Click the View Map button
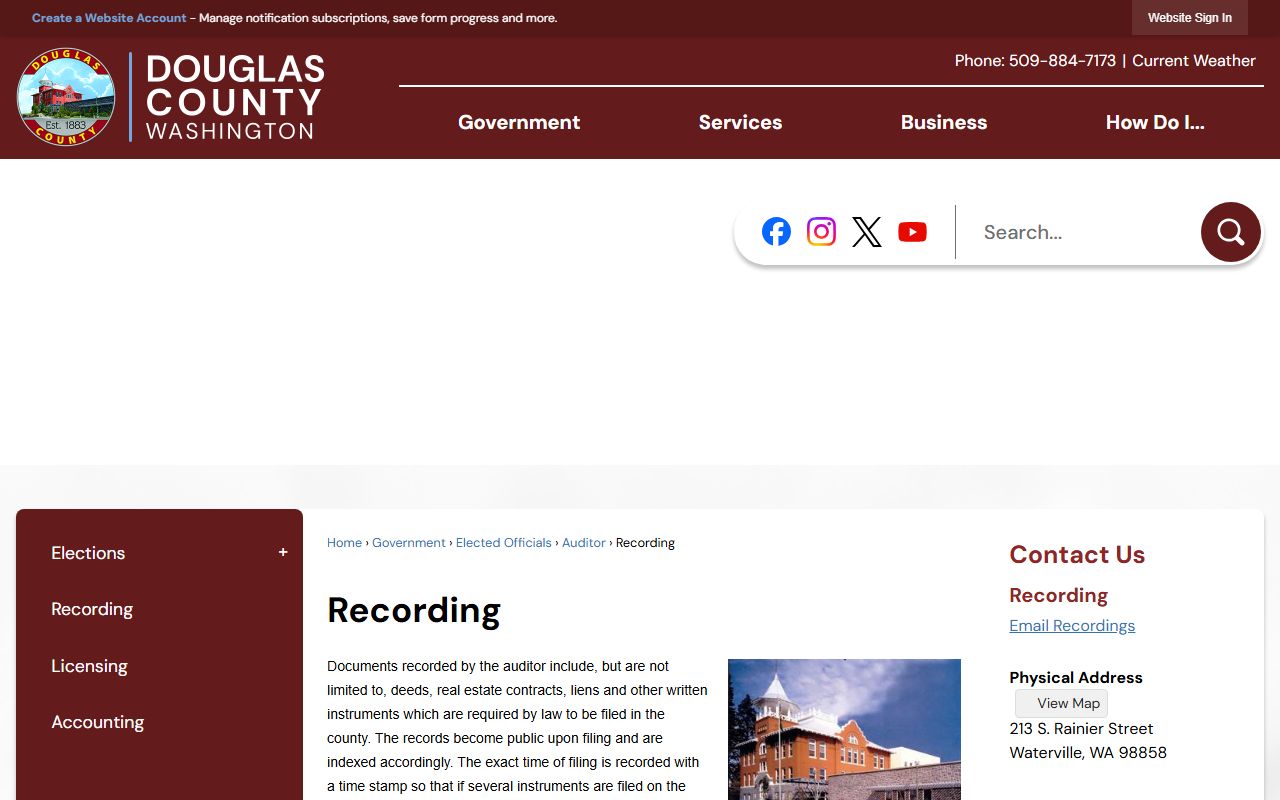 (1061, 703)
